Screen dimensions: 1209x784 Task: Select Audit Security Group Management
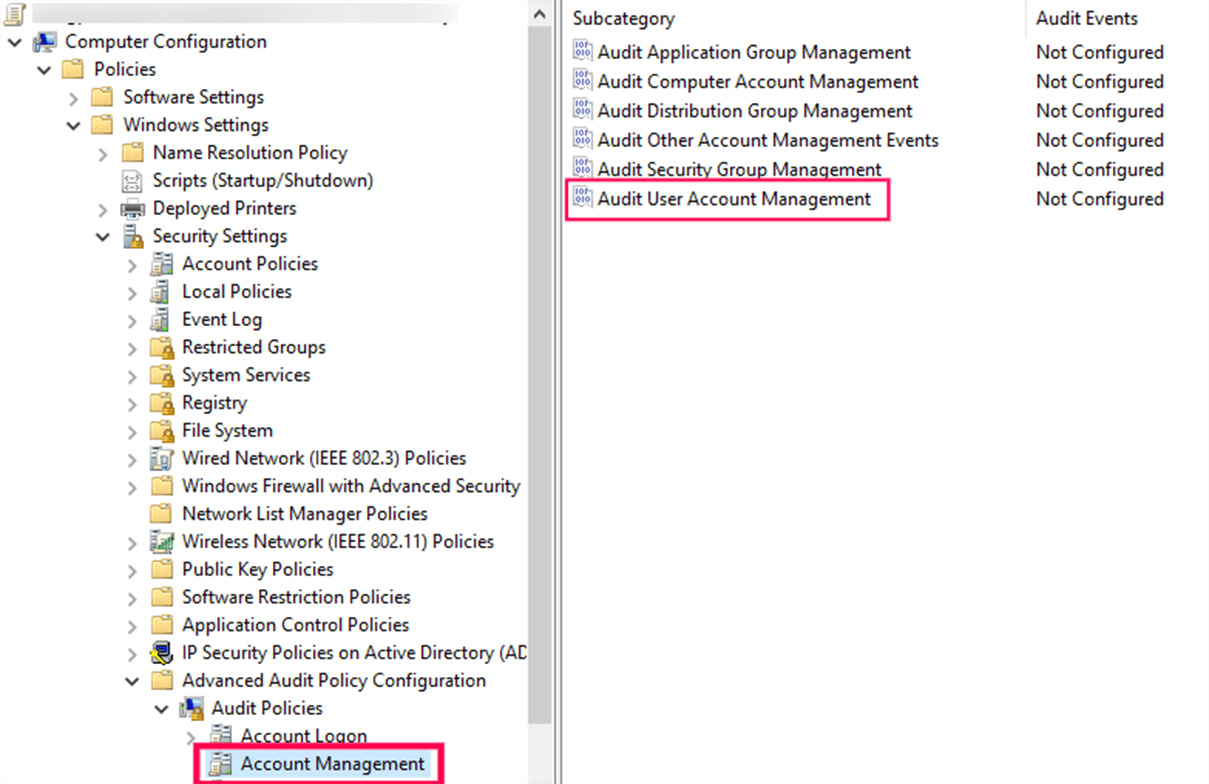[740, 169]
